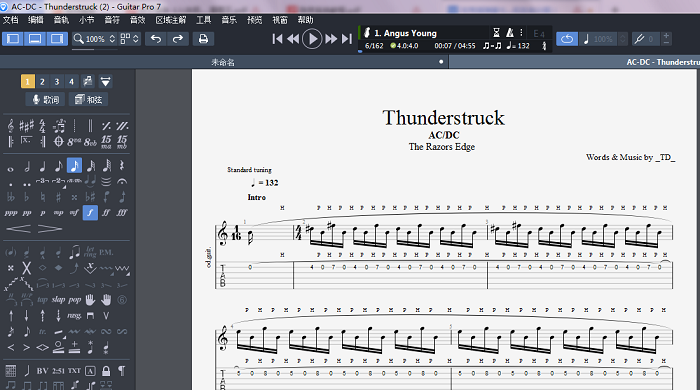Open the key signature tool (three sharps)

[x=26, y=126]
